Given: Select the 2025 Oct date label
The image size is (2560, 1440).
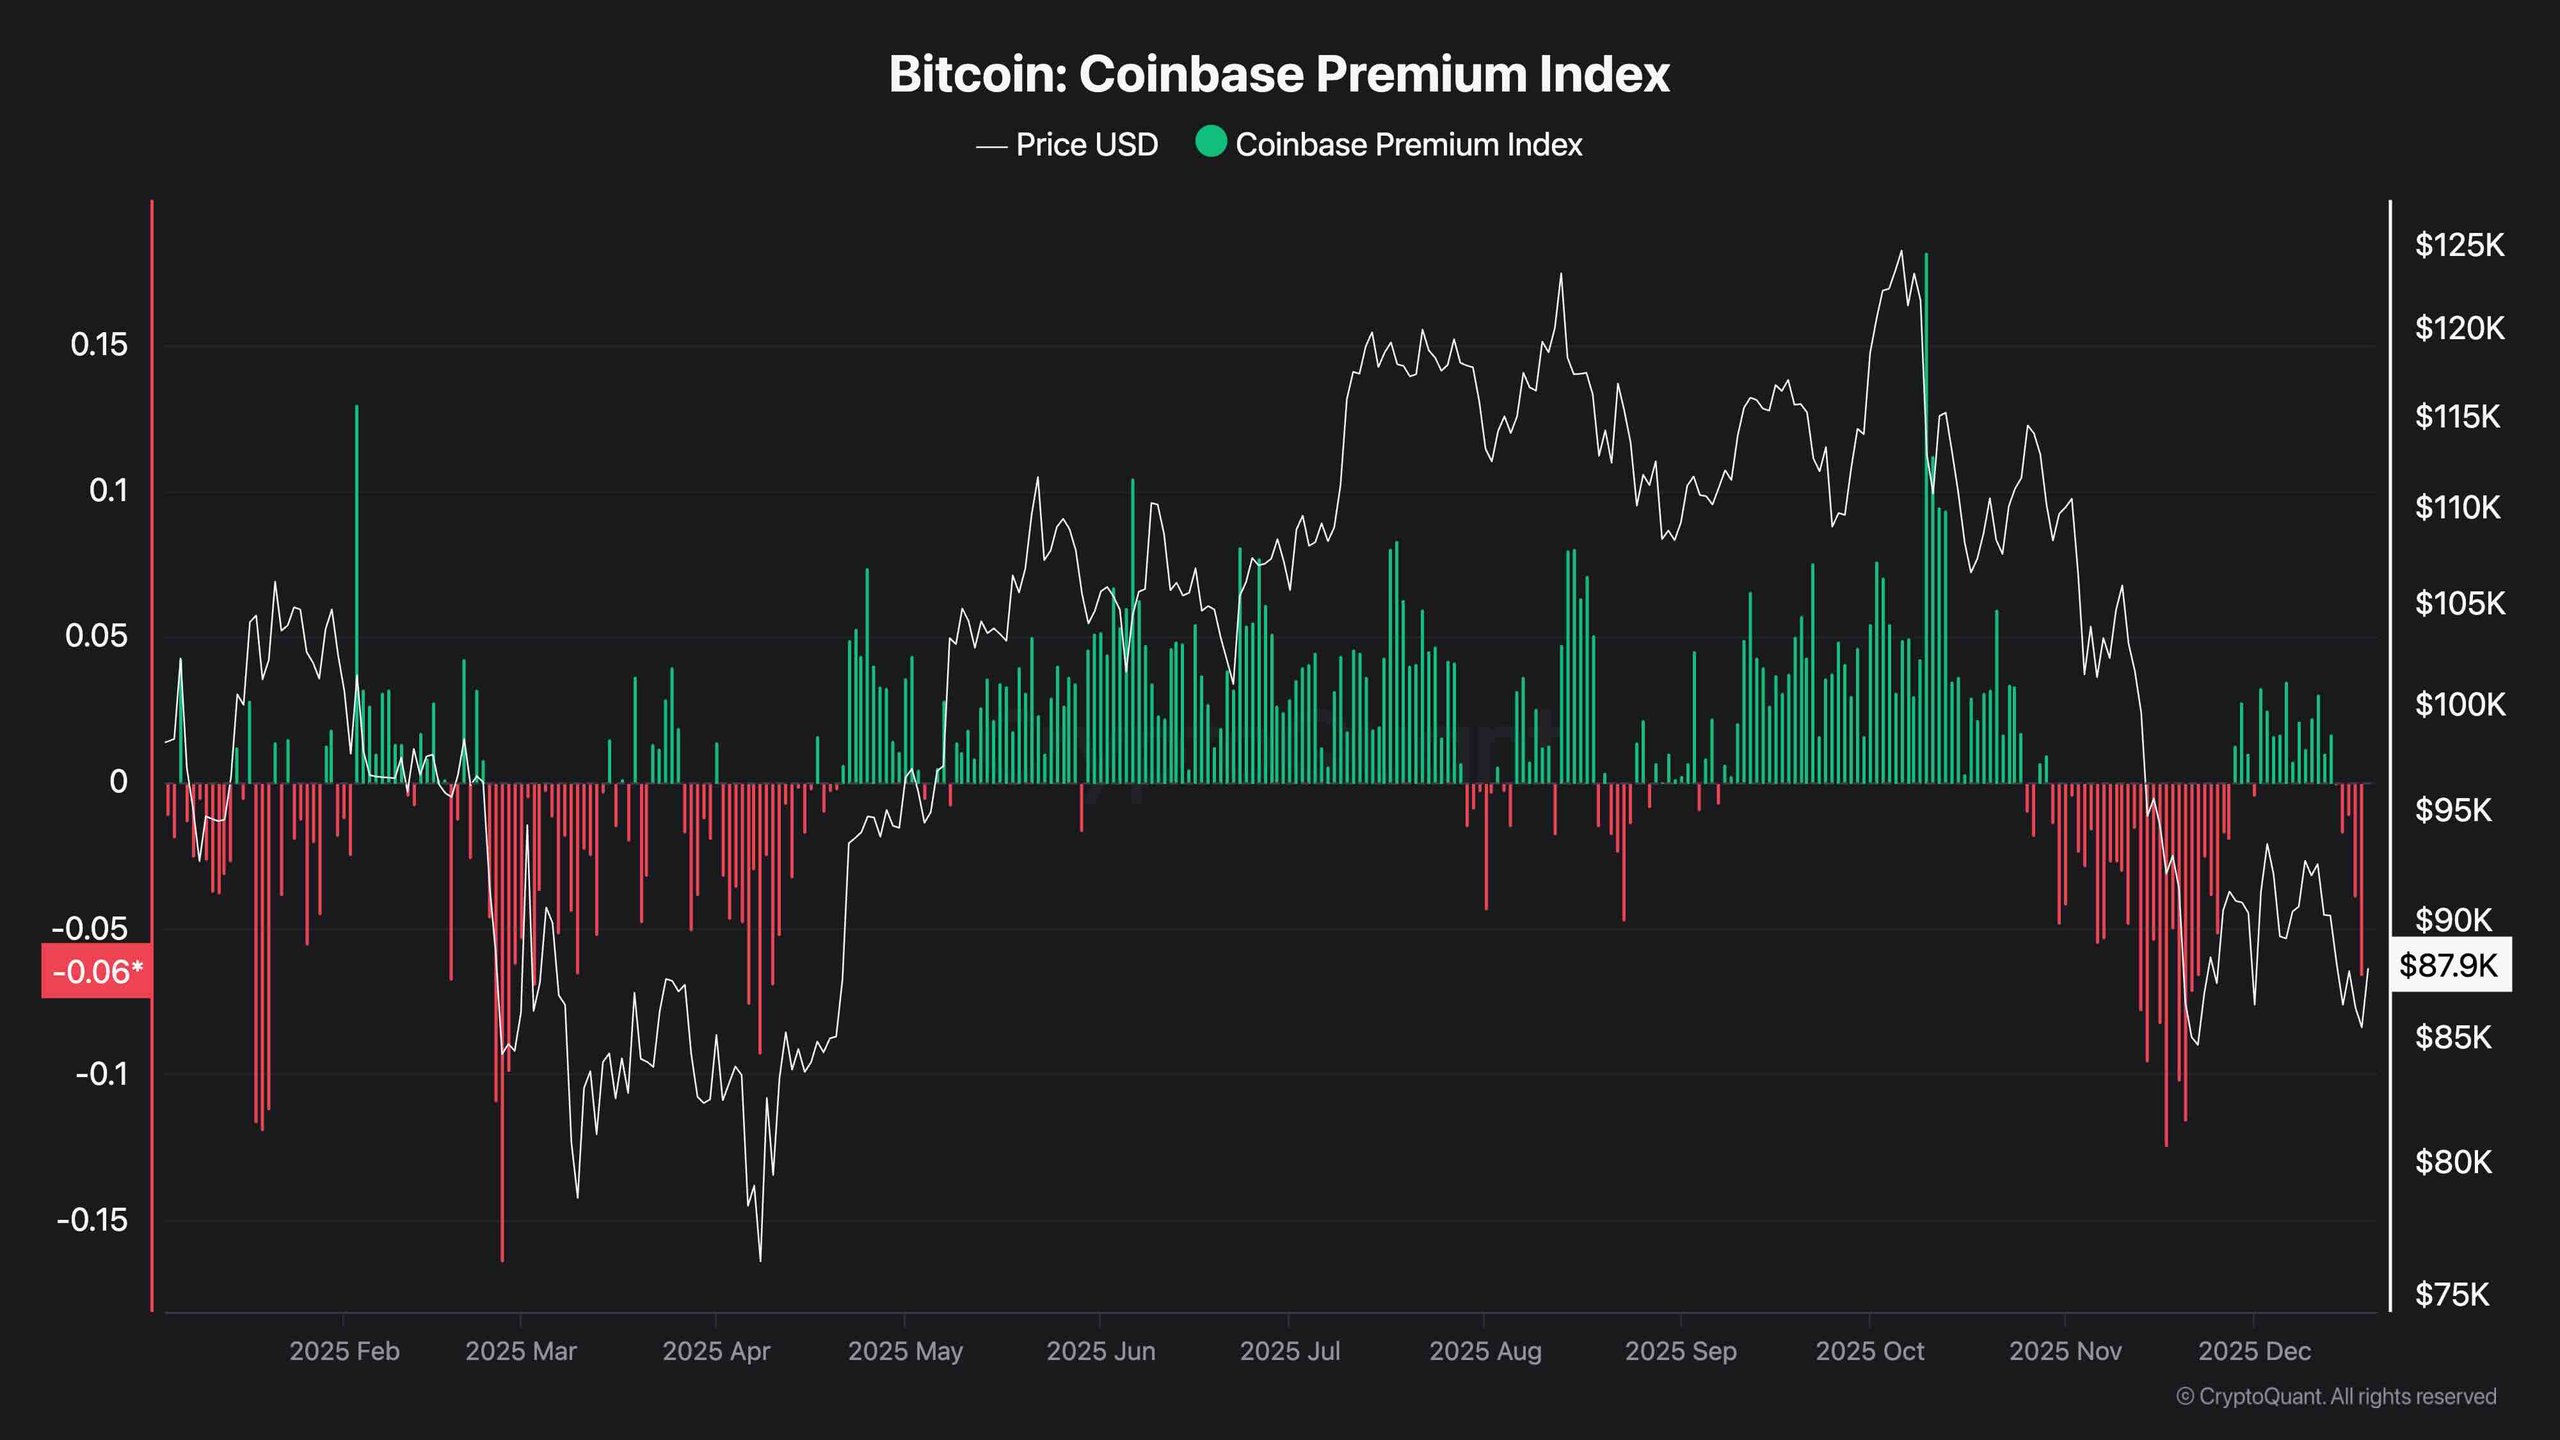Looking at the screenshot, I should [1869, 1351].
